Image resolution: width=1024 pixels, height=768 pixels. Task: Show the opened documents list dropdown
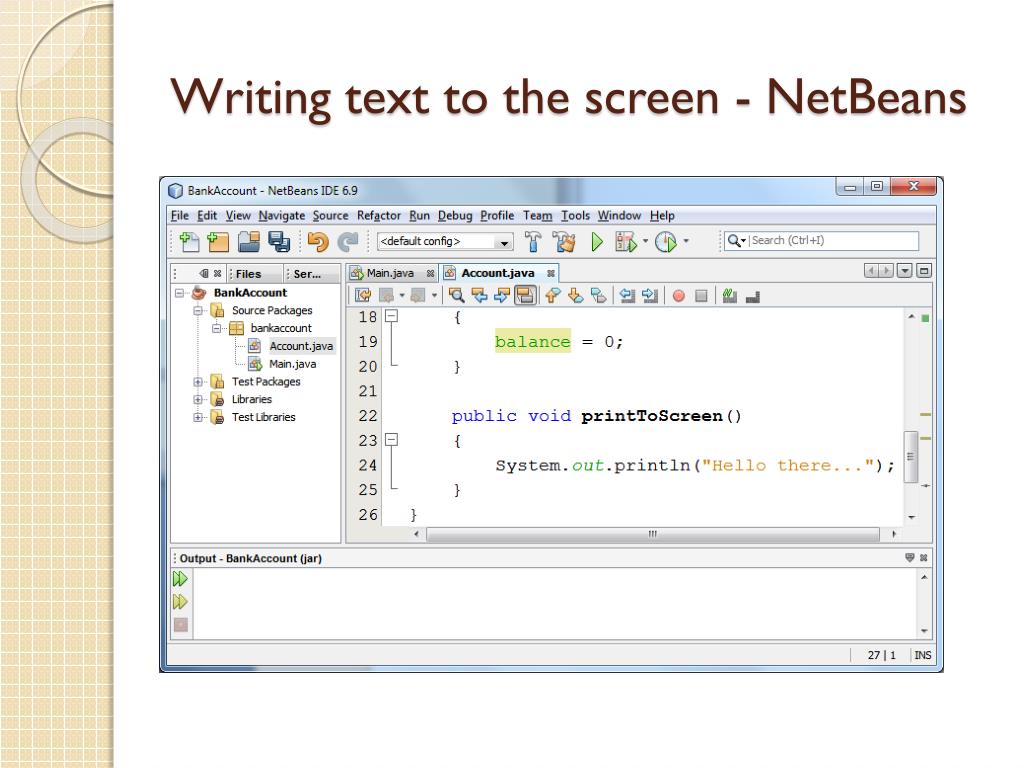[904, 271]
